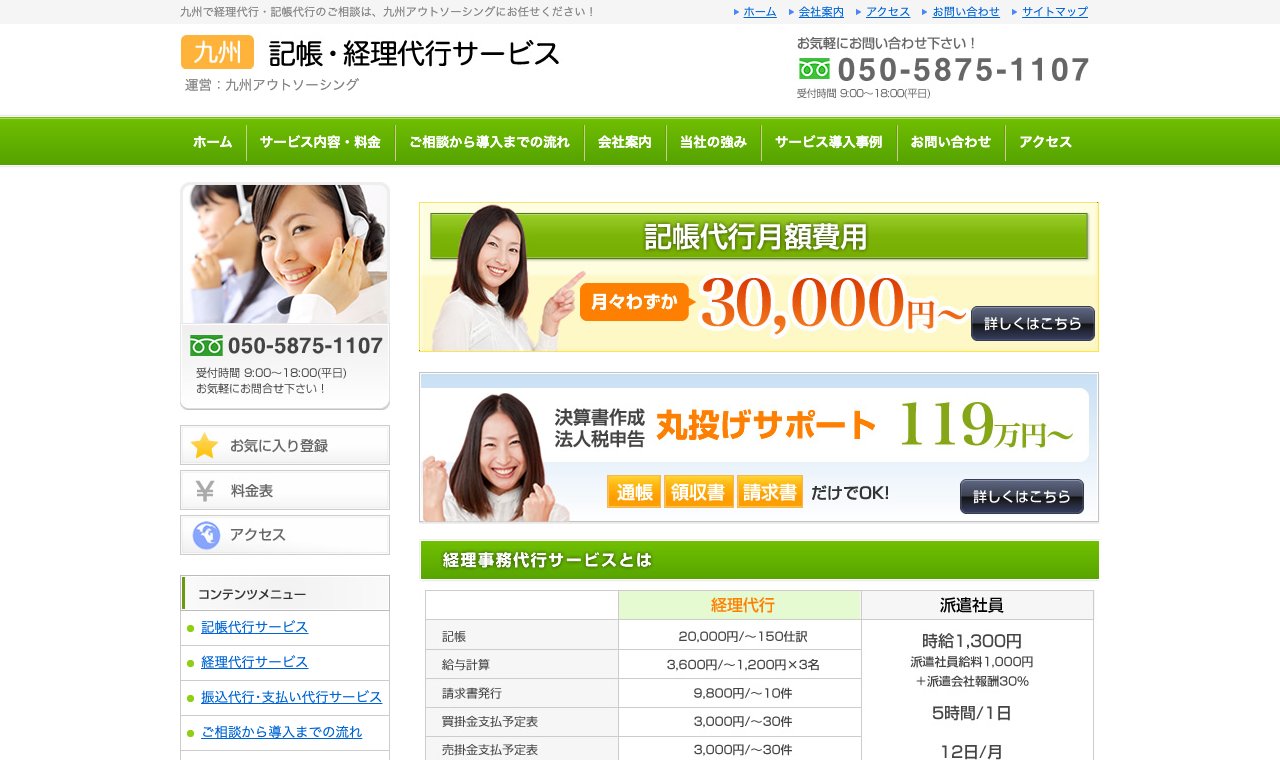Click the yen icon beside 料金表
1280x760 pixels.
[x=205, y=491]
